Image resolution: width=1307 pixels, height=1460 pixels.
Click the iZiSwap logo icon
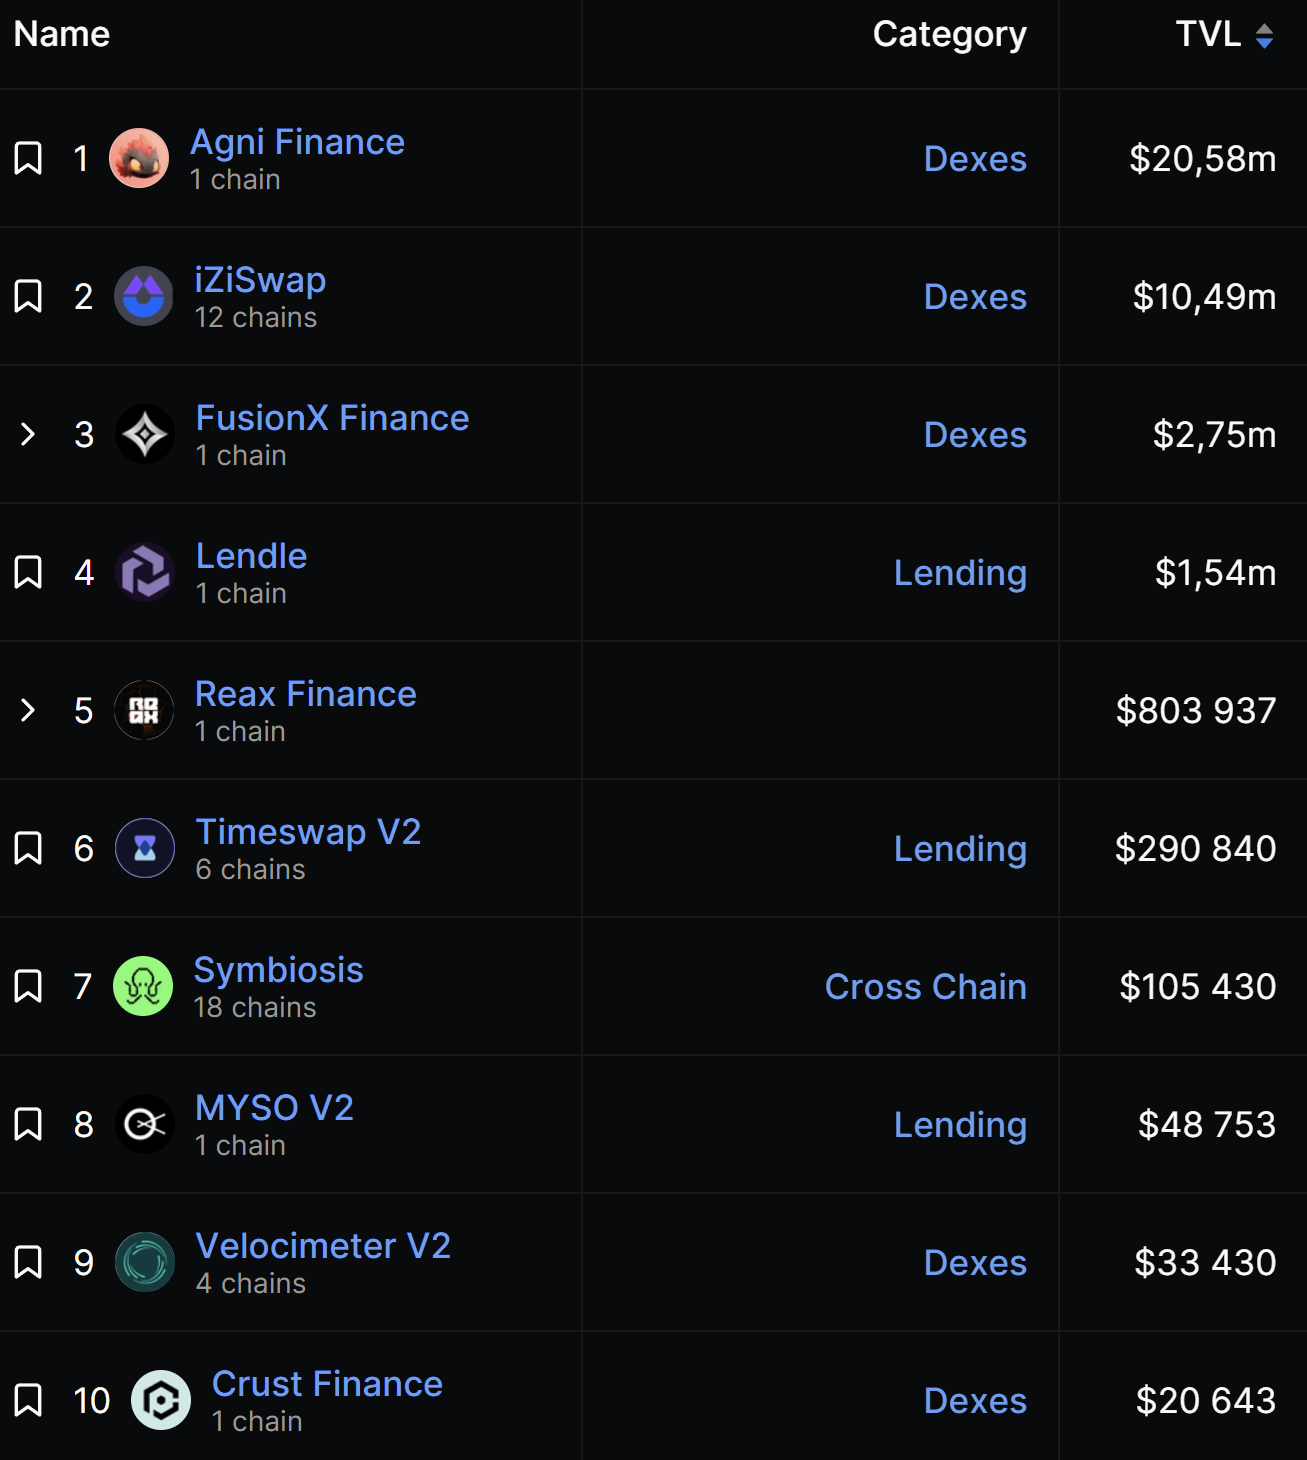click(x=144, y=296)
